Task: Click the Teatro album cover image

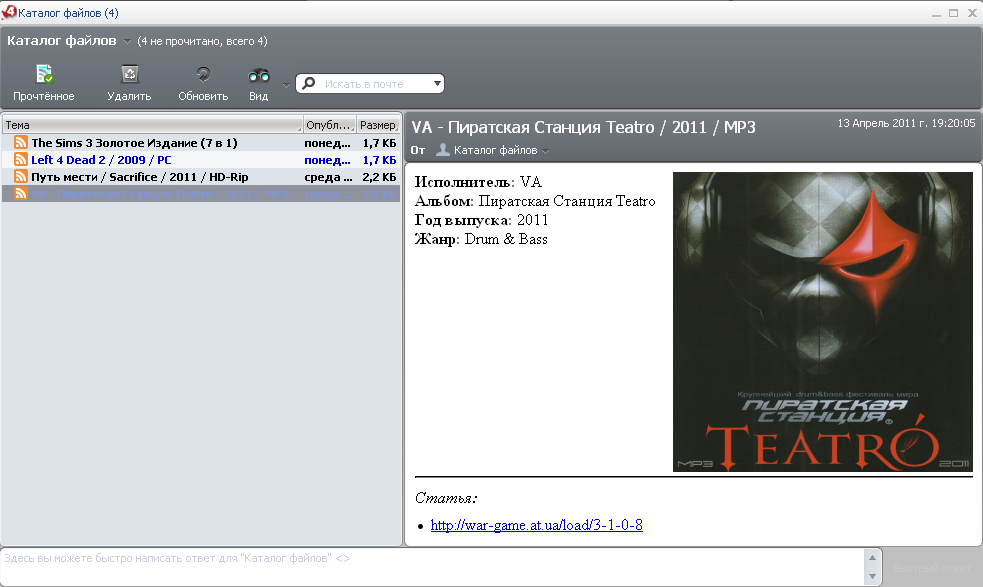Action: [x=822, y=321]
